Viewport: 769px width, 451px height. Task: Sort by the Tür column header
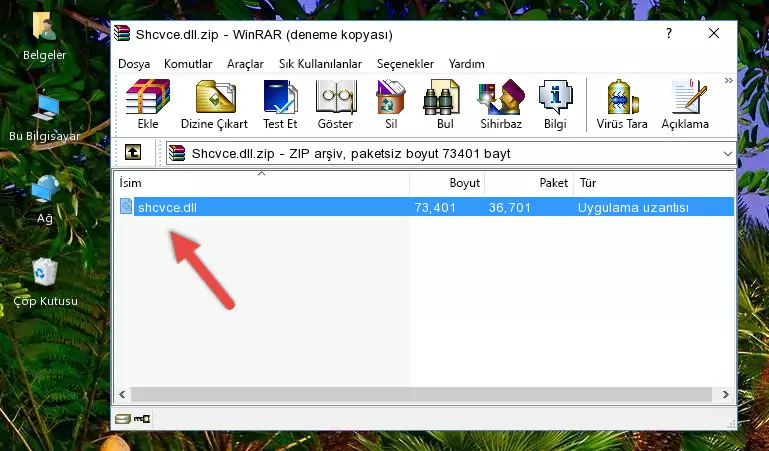pyautogui.click(x=654, y=183)
